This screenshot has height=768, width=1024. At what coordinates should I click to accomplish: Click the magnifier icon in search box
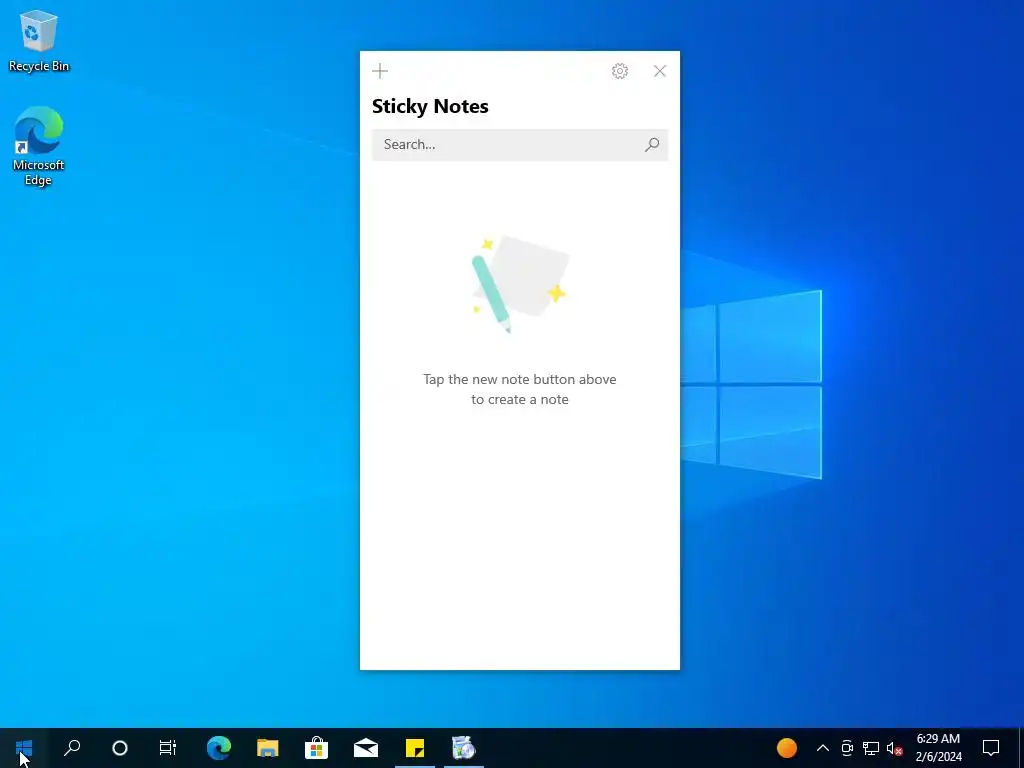[x=652, y=144]
